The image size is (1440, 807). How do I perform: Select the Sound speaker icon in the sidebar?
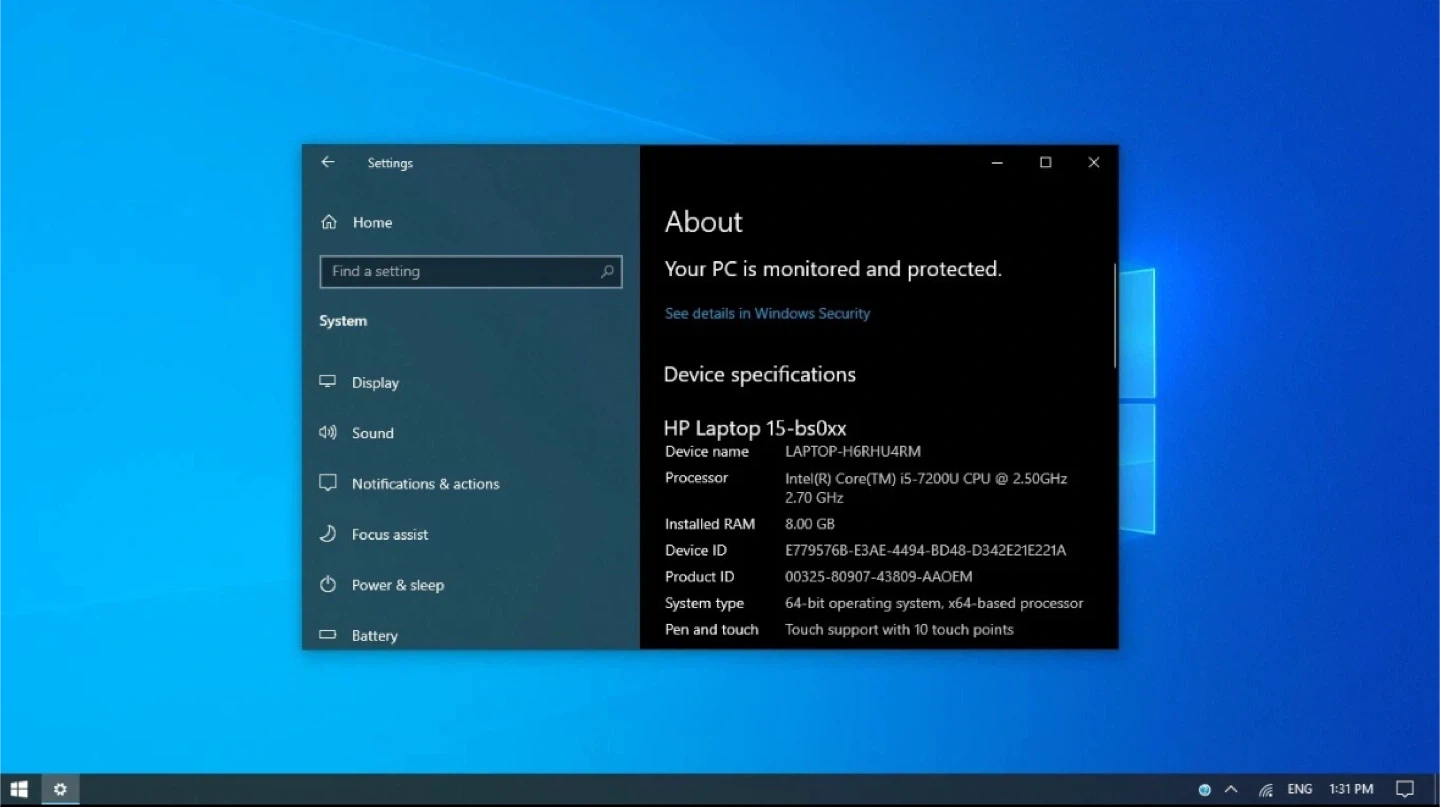(328, 432)
